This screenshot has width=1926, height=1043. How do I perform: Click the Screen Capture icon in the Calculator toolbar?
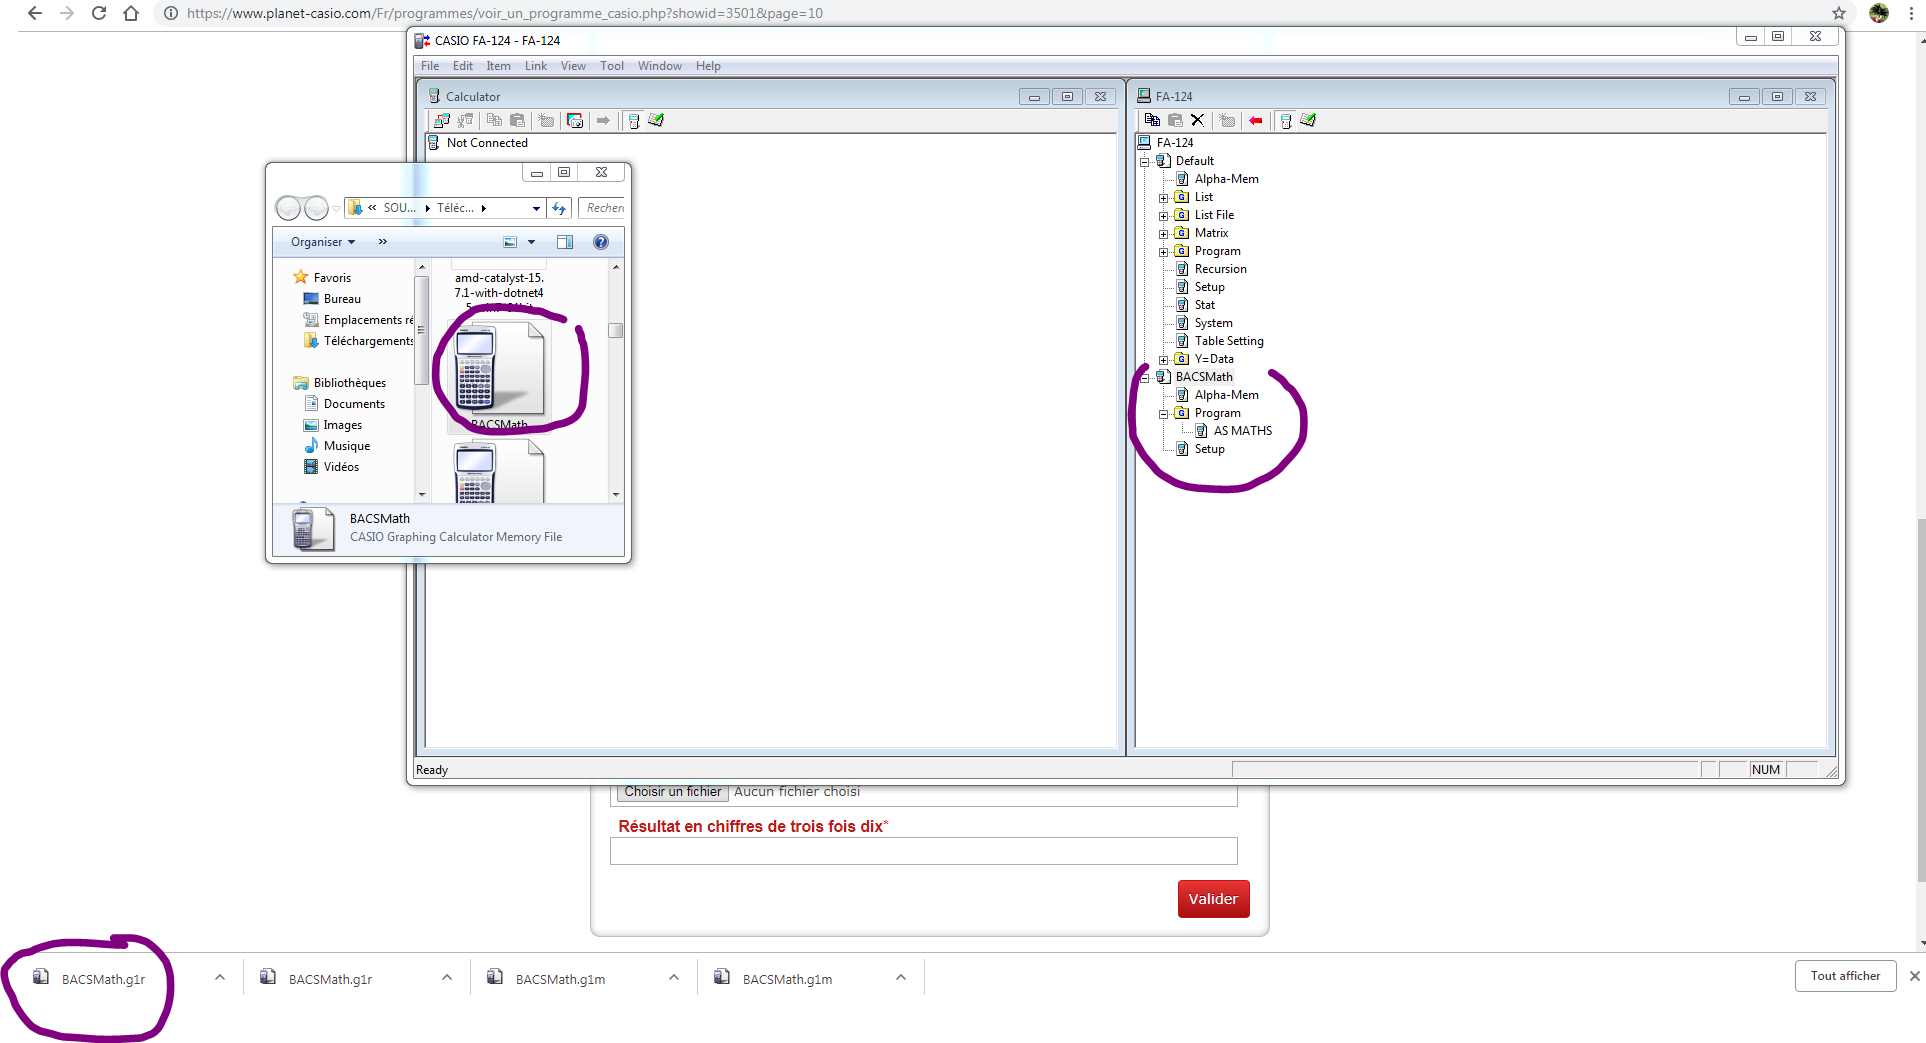click(x=575, y=120)
